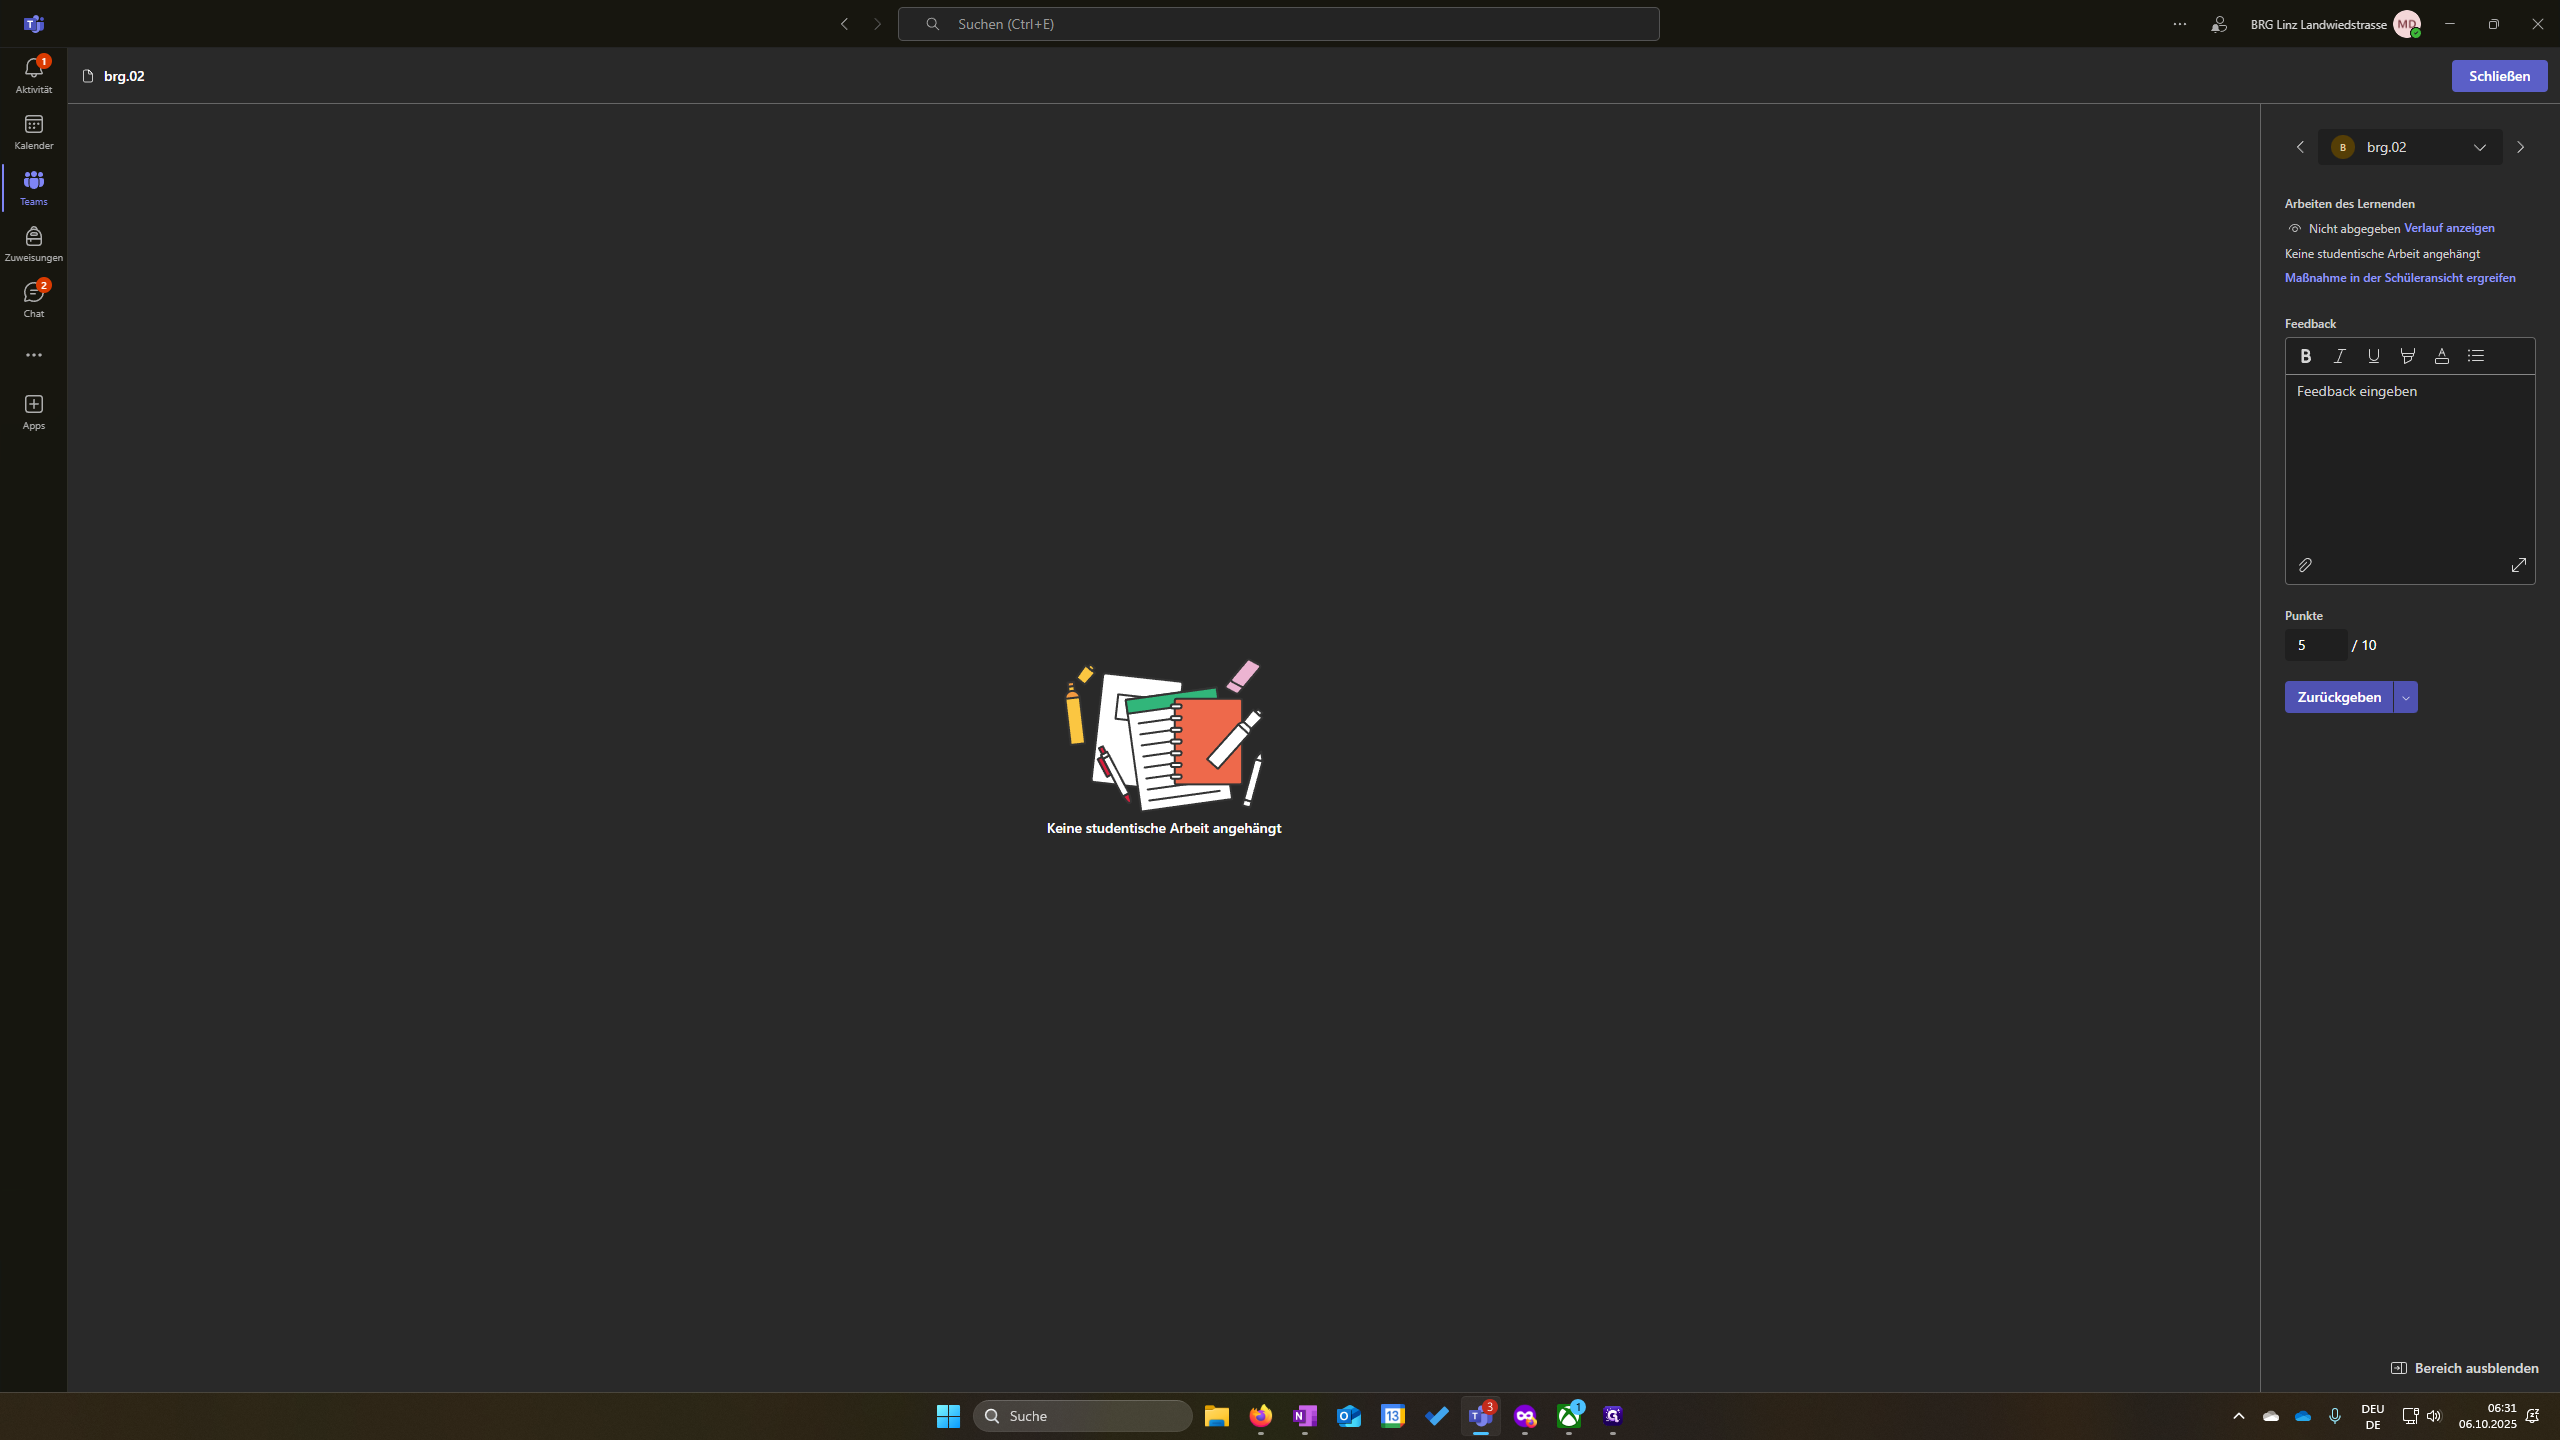Switch to the Kalender view

tap(34, 132)
